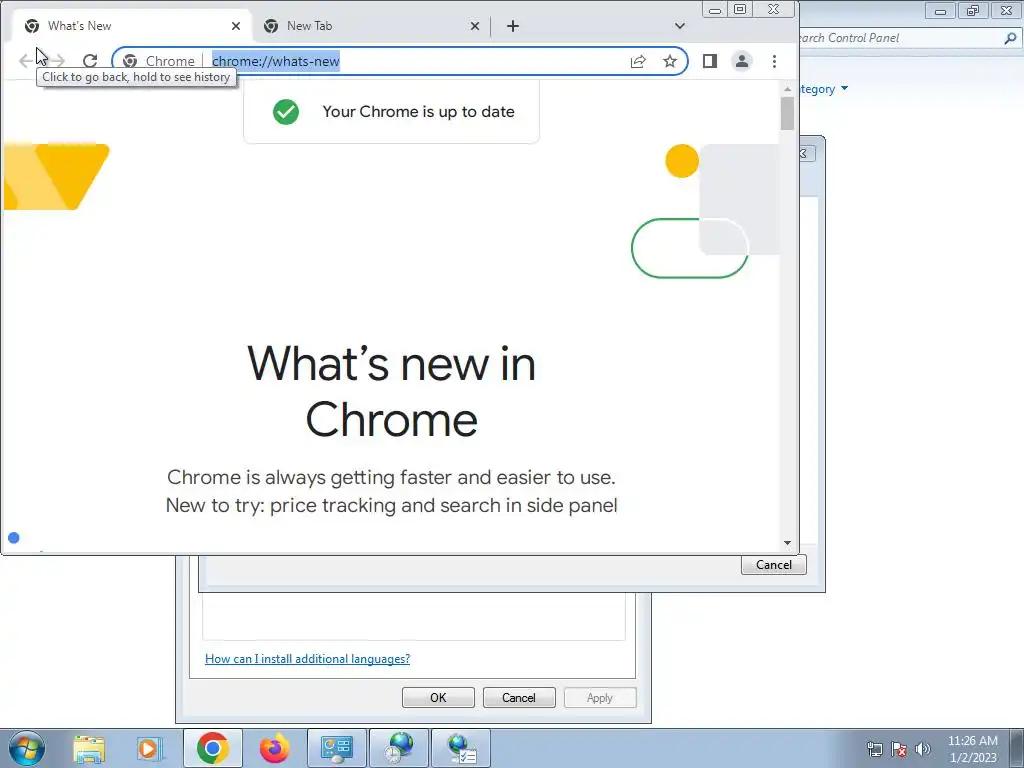Click the Show Desktop button
Screen dimensions: 1024x768
click(1017, 748)
